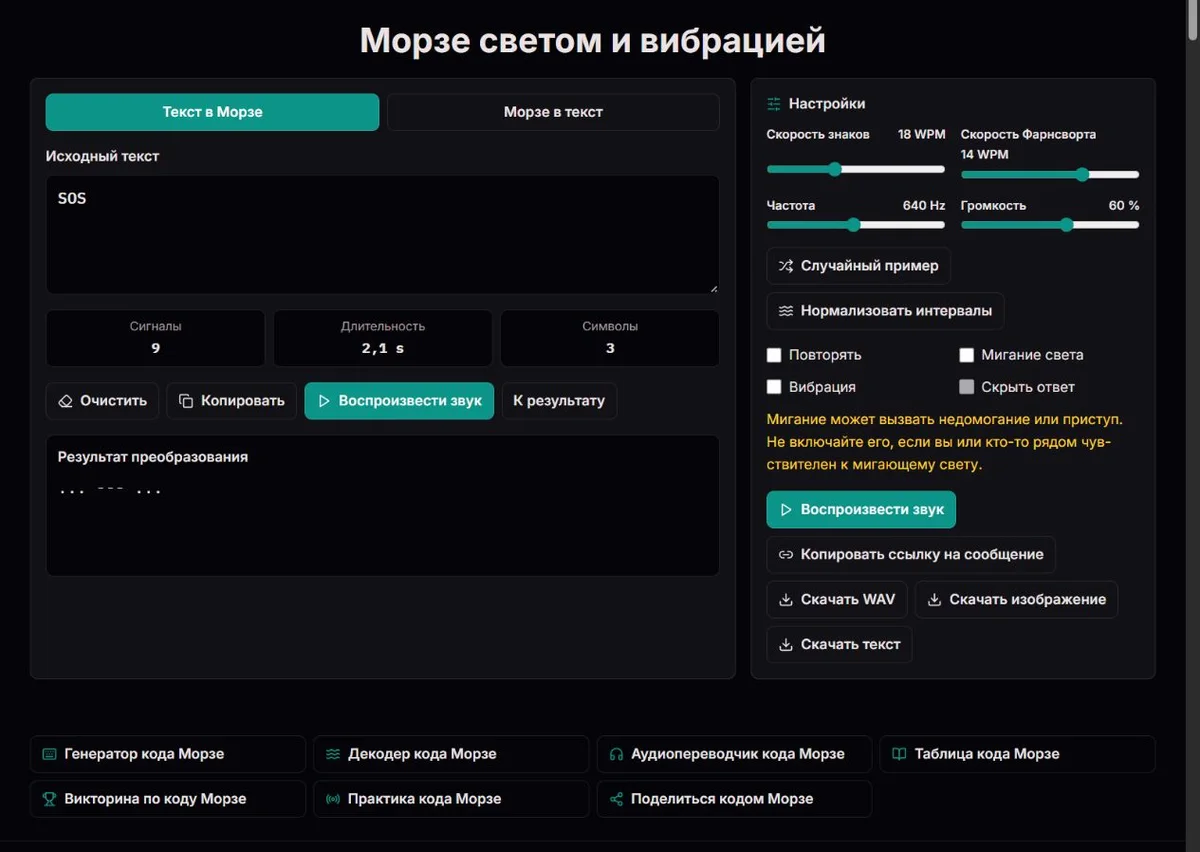Click the Морзе светом и вибрацией heading
1200x852 pixels.
click(x=593, y=41)
